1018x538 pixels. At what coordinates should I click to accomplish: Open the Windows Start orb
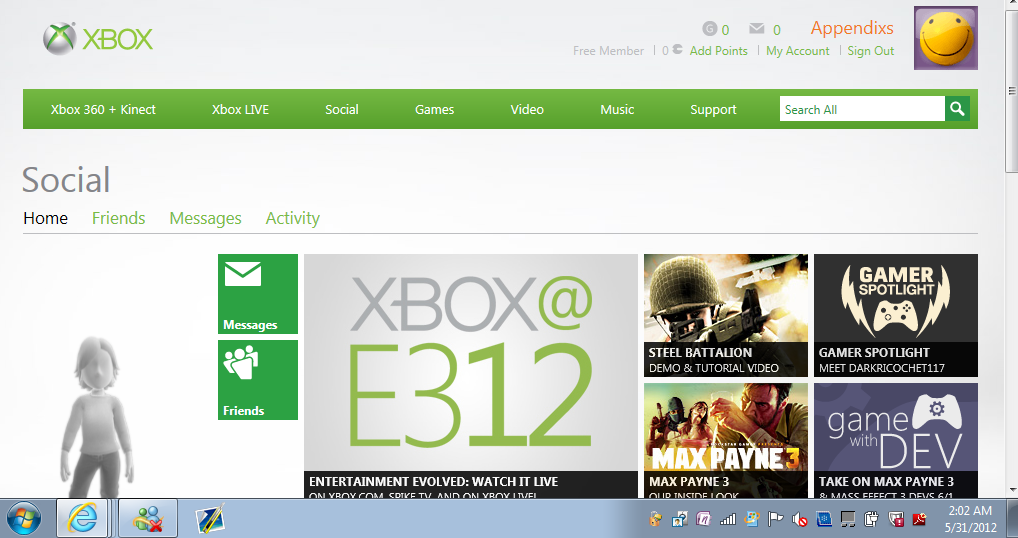[x=24, y=519]
